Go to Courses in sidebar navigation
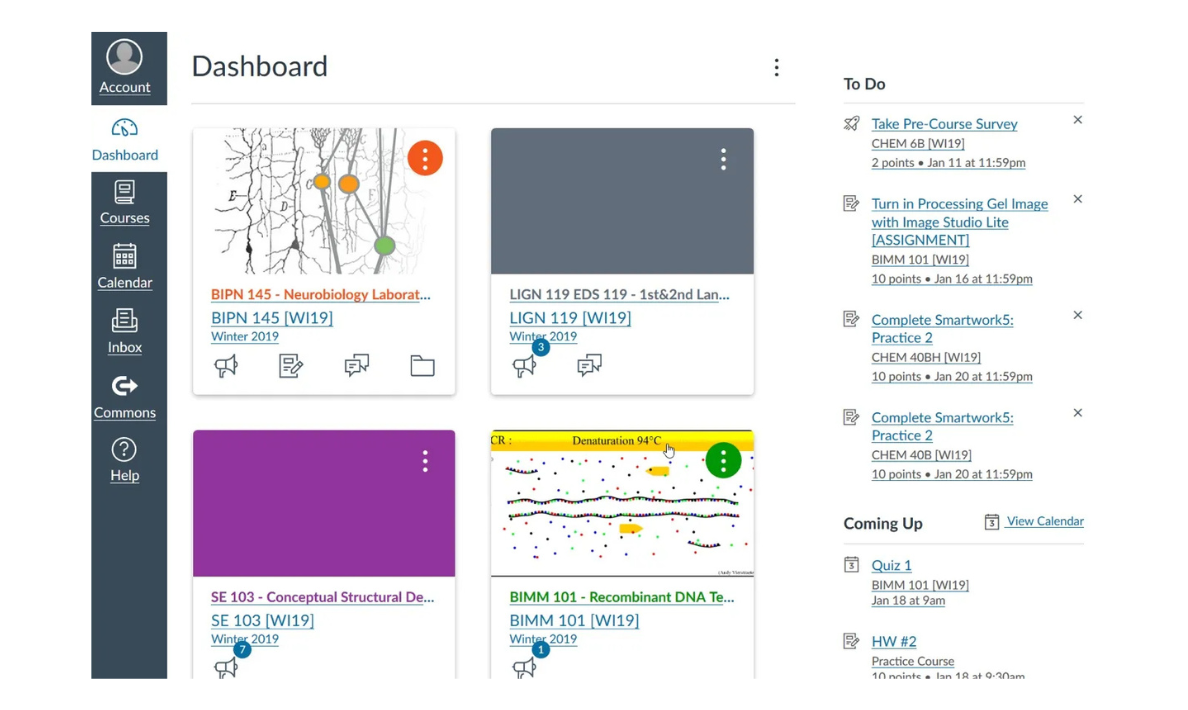1188x710 pixels. point(125,202)
